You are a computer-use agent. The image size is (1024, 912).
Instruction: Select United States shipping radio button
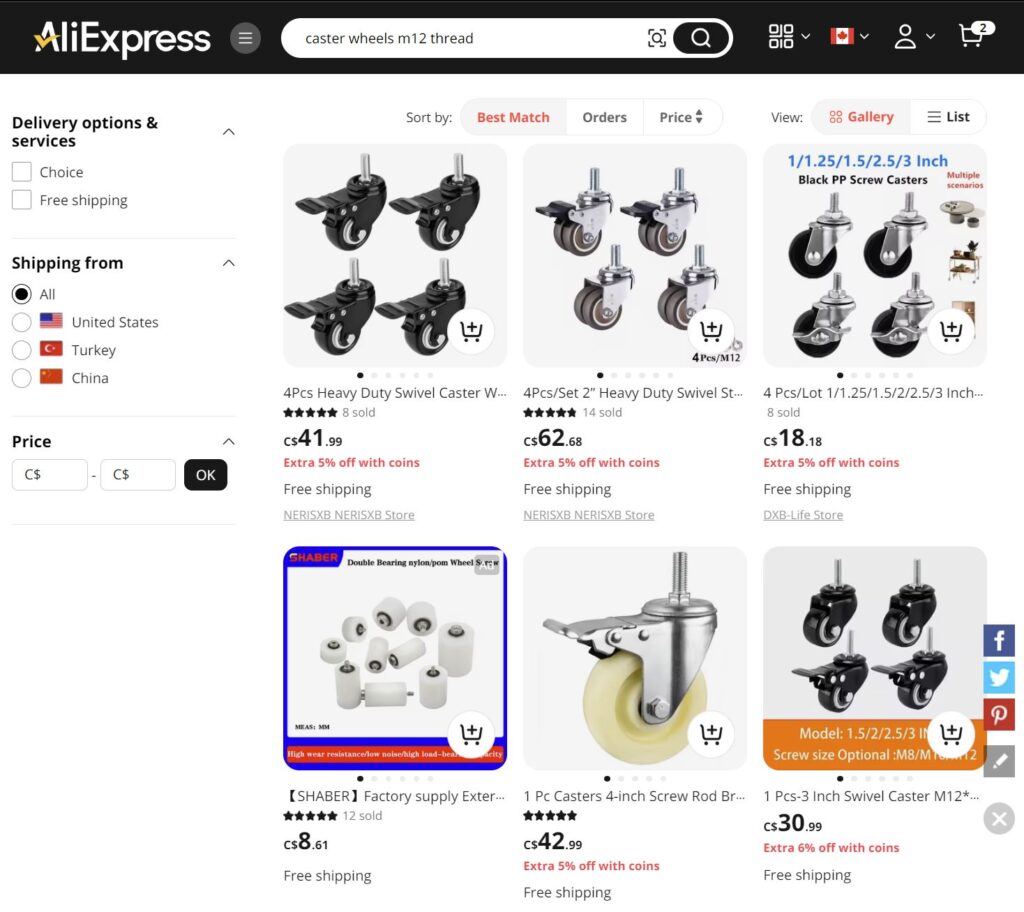[22, 322]
